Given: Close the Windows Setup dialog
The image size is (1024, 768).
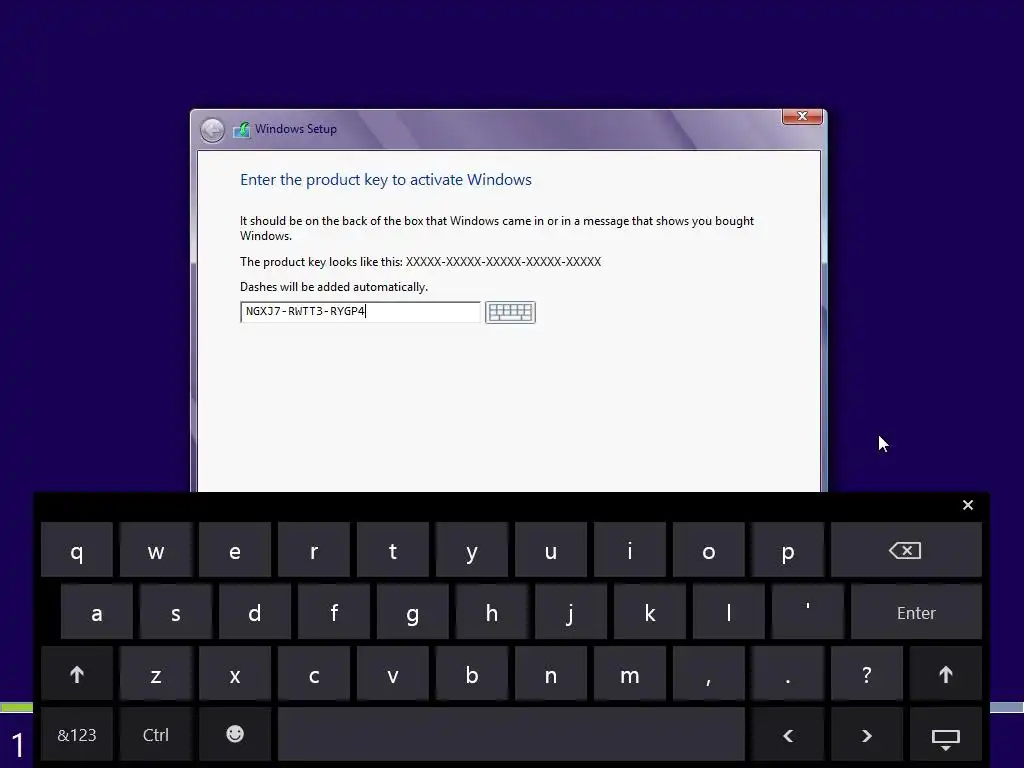Looking at the screenshot, I should point(802,116).
